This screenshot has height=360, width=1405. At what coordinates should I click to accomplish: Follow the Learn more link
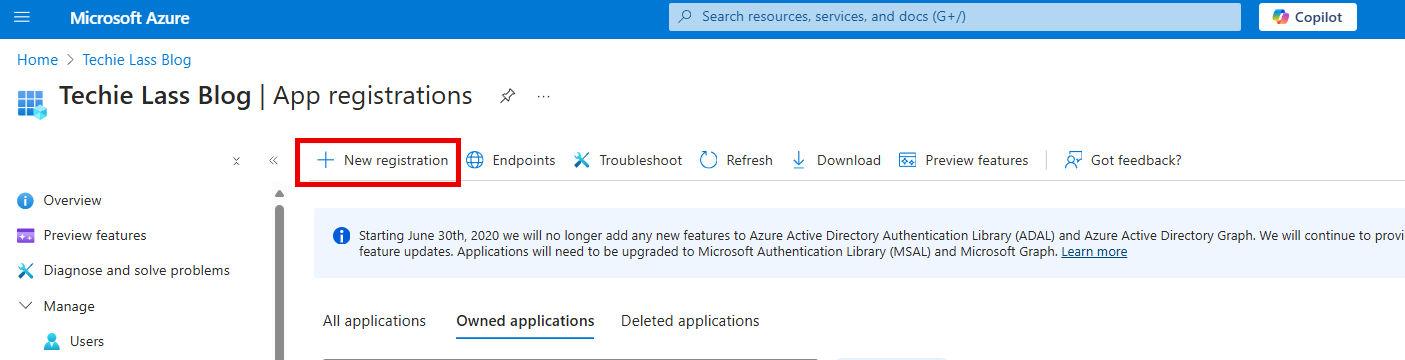(x=1094, y=252)
